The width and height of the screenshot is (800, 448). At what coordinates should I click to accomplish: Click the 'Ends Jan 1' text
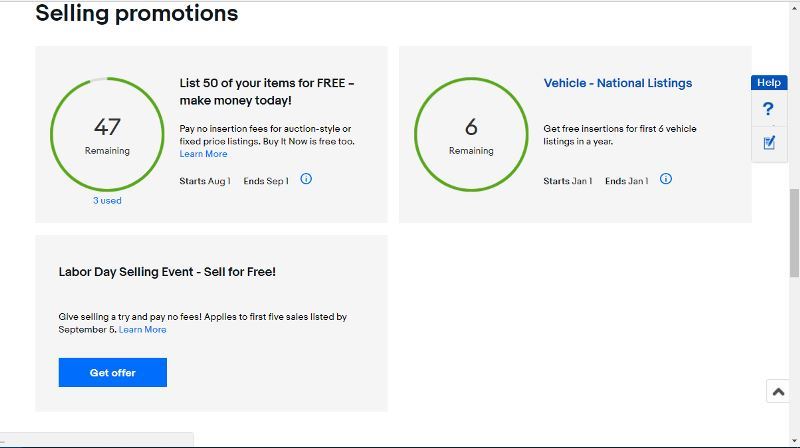pos(627,181)
